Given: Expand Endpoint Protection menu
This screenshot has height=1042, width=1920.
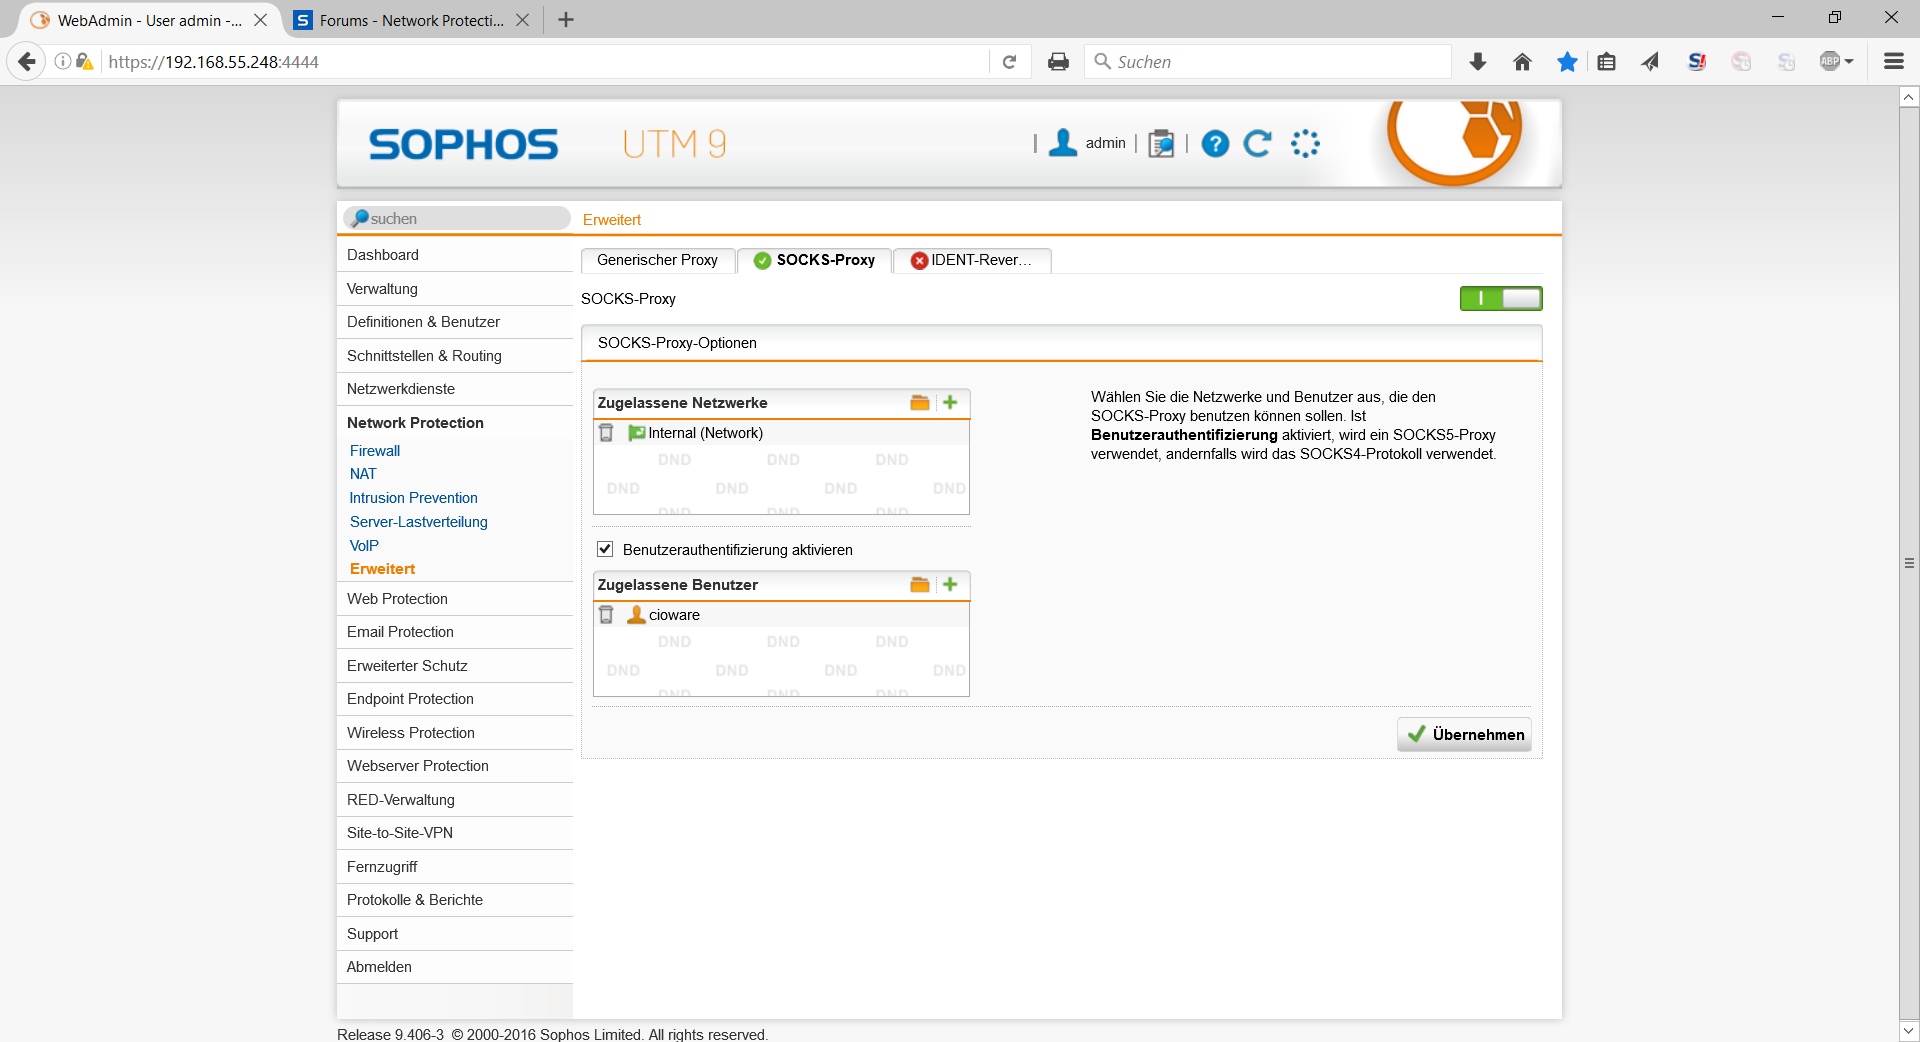Looking at the screenshot, I should point(455,699).
